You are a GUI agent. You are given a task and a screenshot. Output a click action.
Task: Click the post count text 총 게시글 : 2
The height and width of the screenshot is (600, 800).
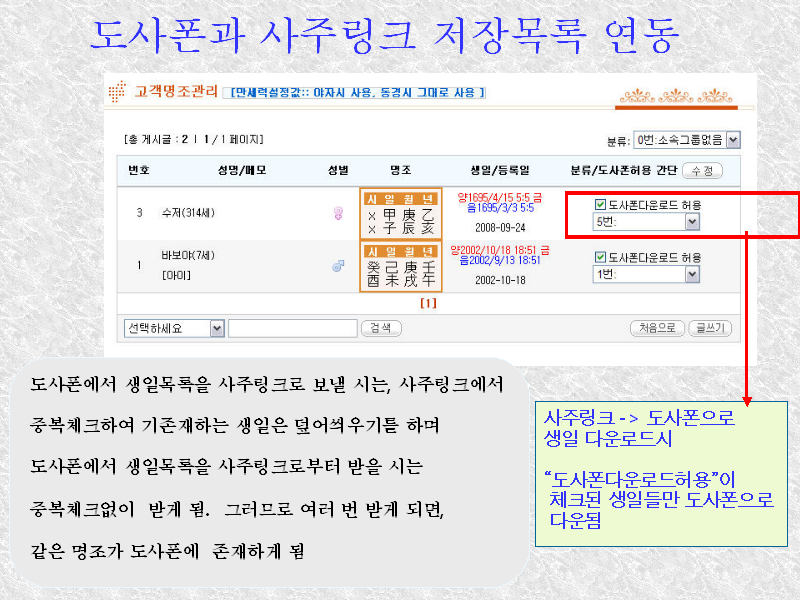coord(156,139)
